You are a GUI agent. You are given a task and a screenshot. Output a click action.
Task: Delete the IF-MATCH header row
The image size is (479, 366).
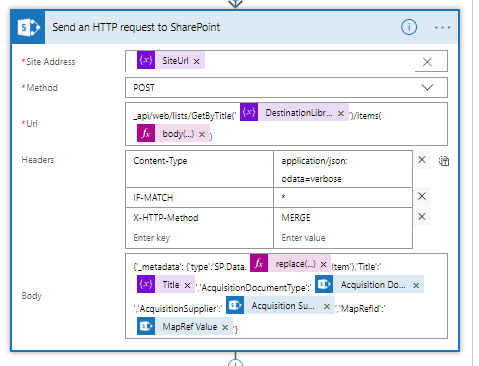coord(422,196)
